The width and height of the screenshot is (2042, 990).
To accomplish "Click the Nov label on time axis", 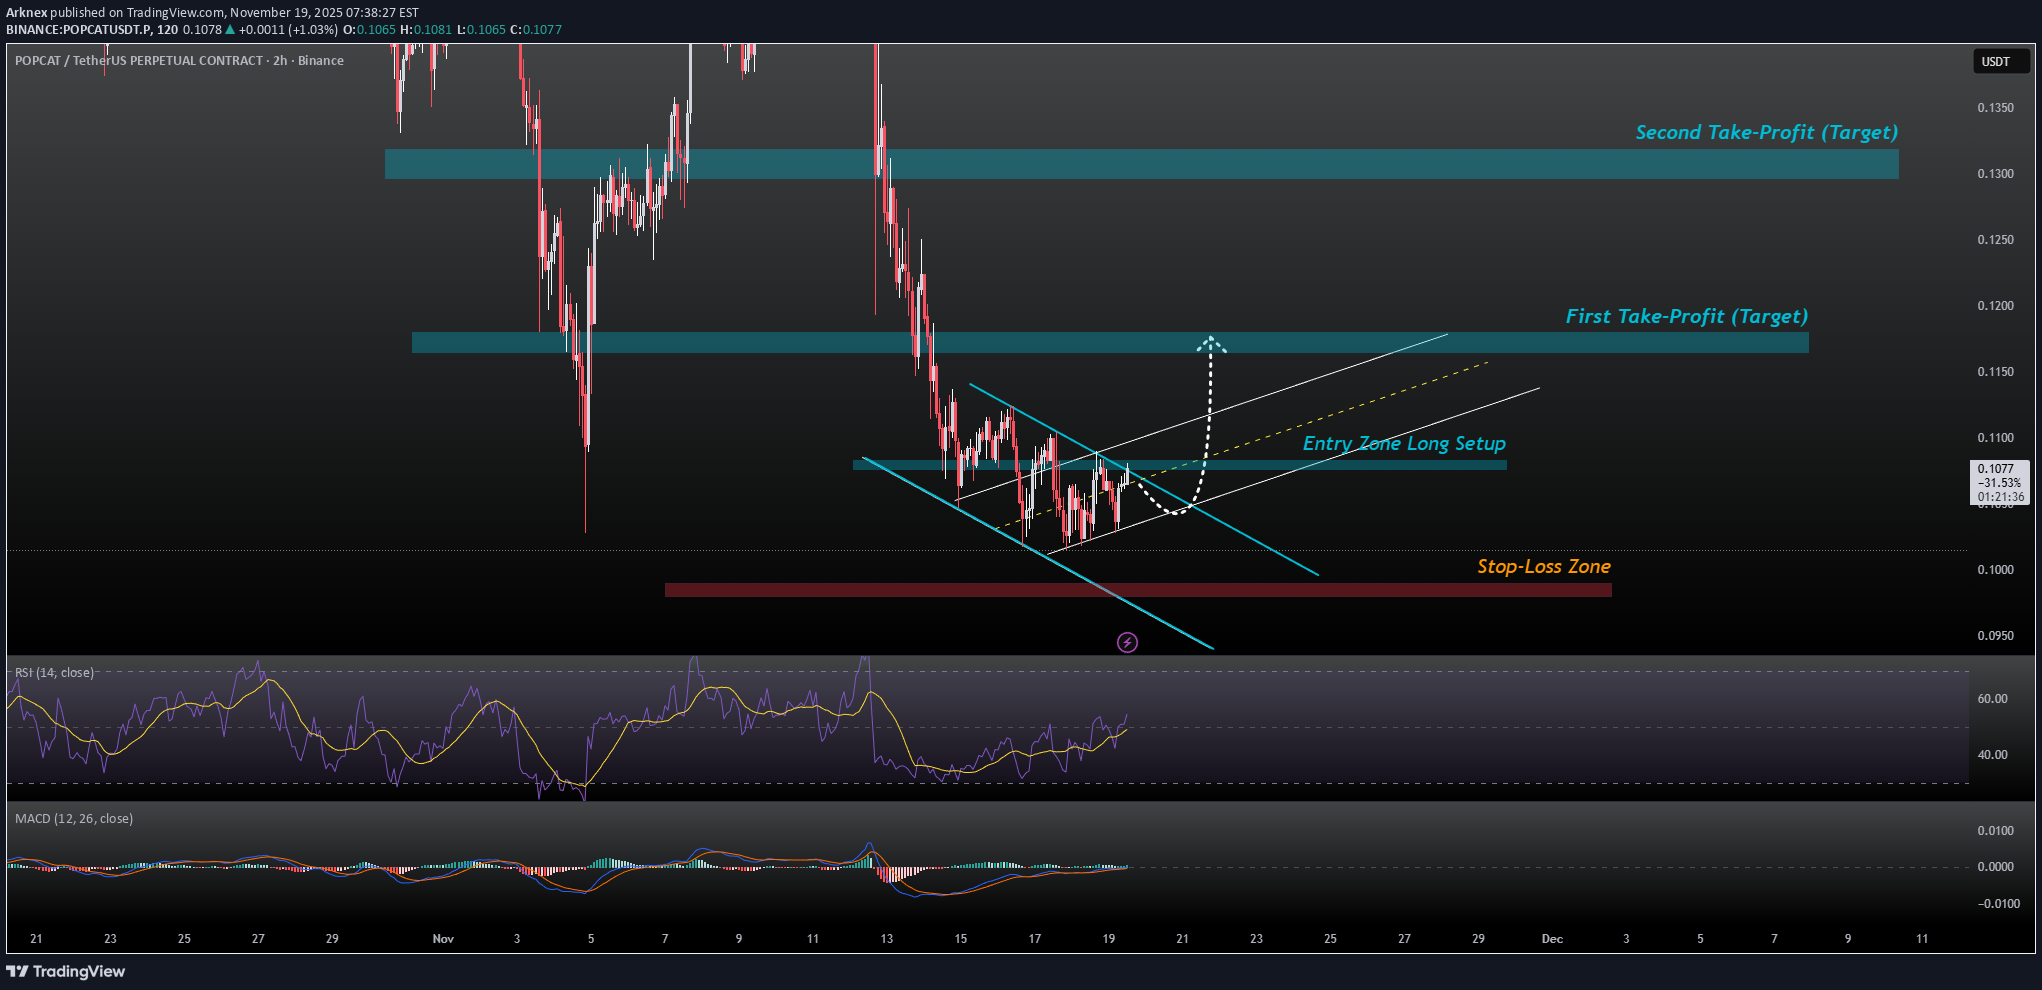I will click(443, 939).
